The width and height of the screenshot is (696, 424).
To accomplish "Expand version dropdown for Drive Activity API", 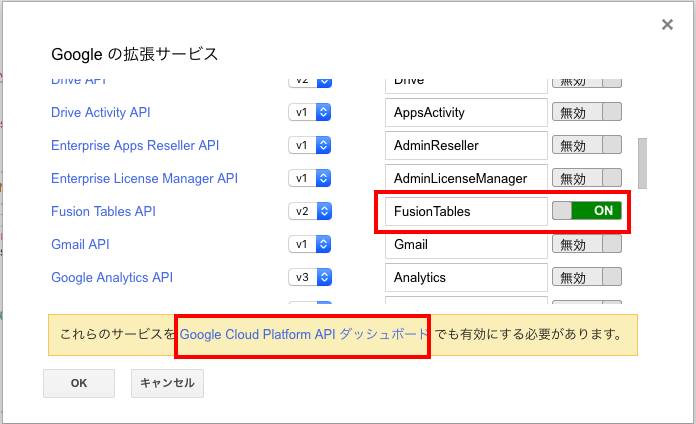I will point(310,112).
